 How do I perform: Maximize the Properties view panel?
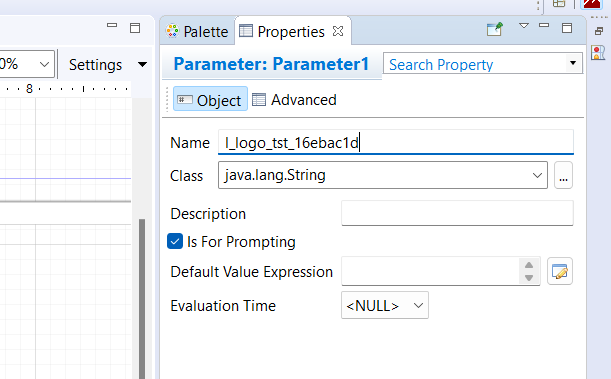567,28
